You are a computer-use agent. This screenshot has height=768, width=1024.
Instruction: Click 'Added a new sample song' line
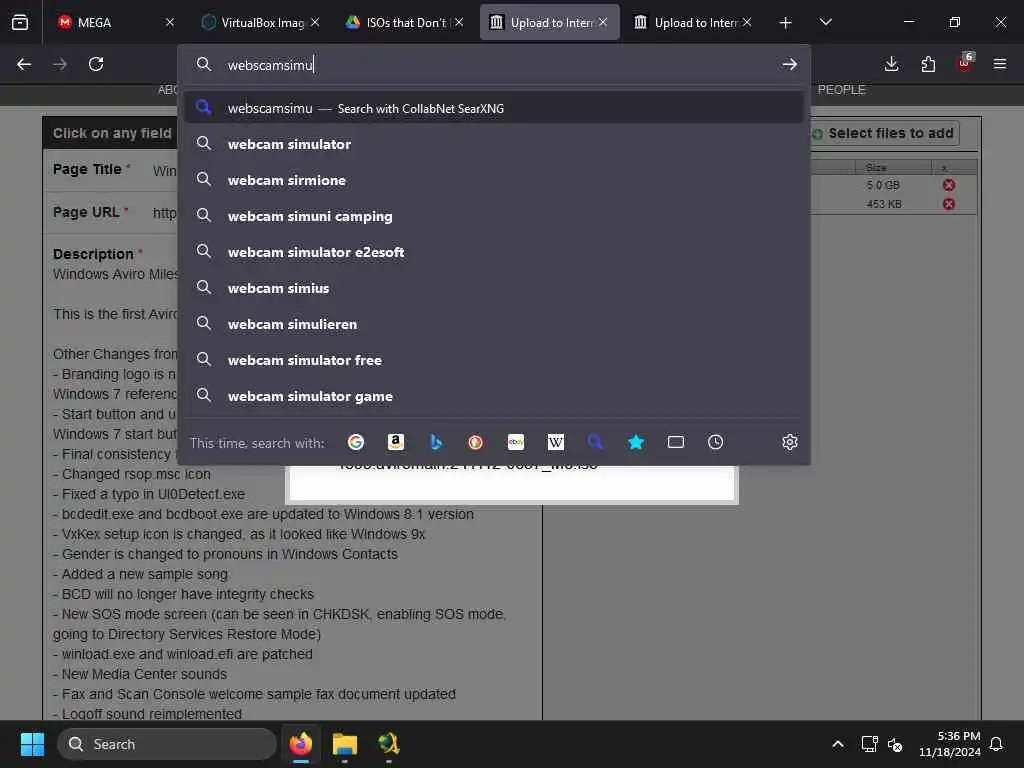coord(140,574)
